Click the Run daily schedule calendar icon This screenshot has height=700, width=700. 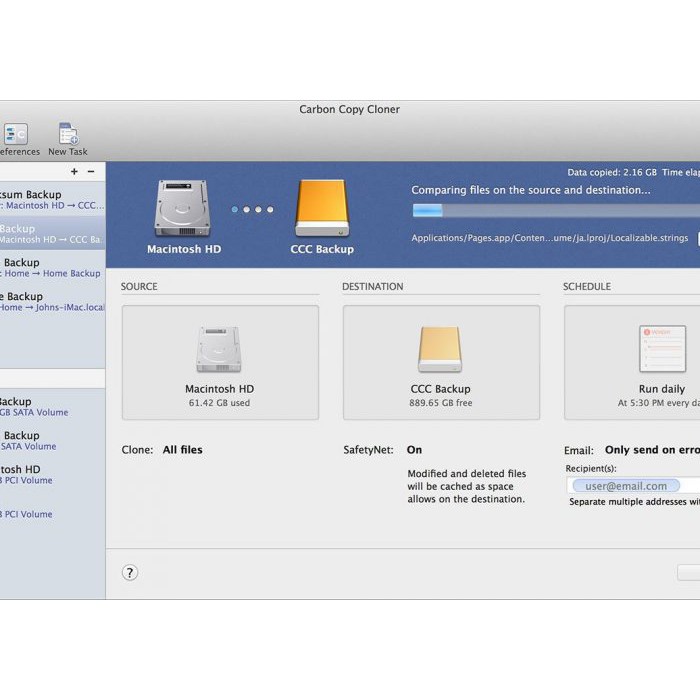[x=661, y=350]
